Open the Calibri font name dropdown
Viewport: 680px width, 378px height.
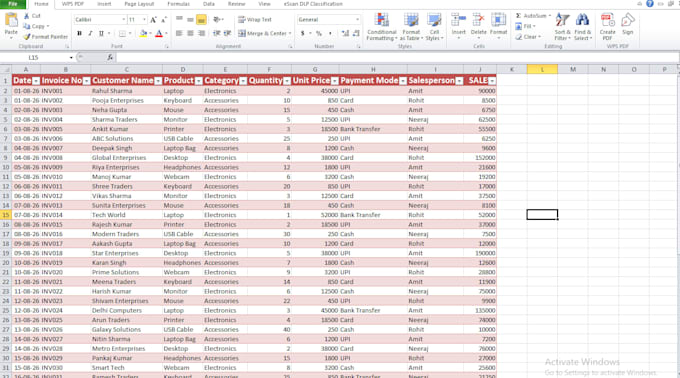(x=123, y=20)
